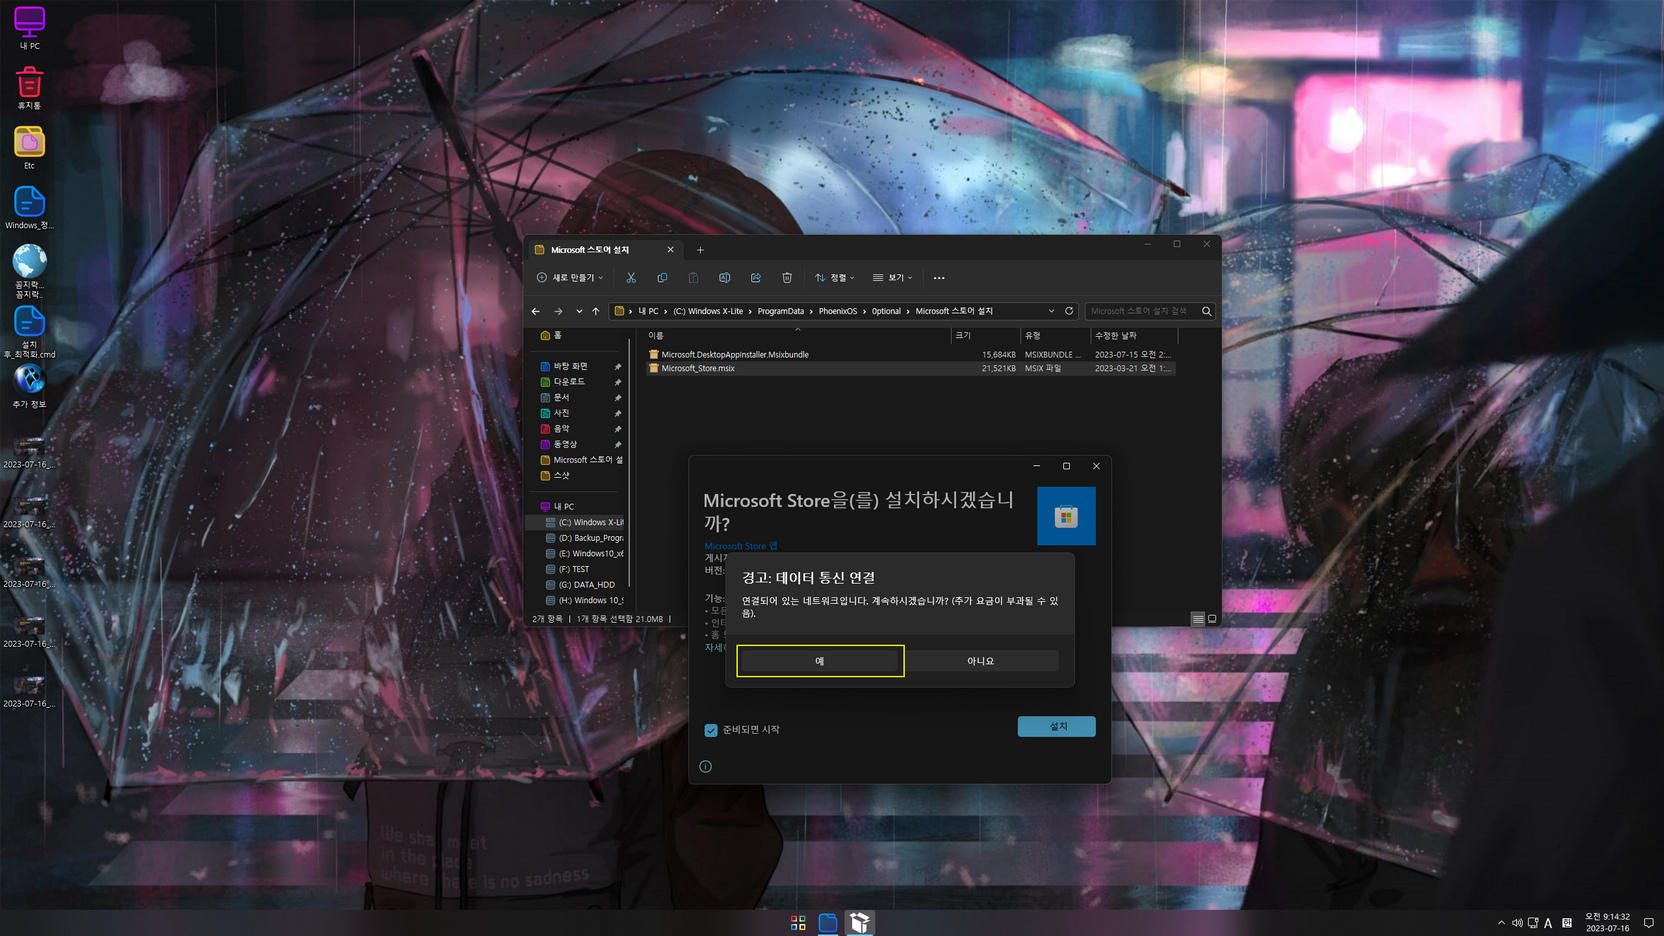The width and height of the screenshot is (1664, 936).
Task: Sort by the 크기 column header
Action: coord(984,335)
